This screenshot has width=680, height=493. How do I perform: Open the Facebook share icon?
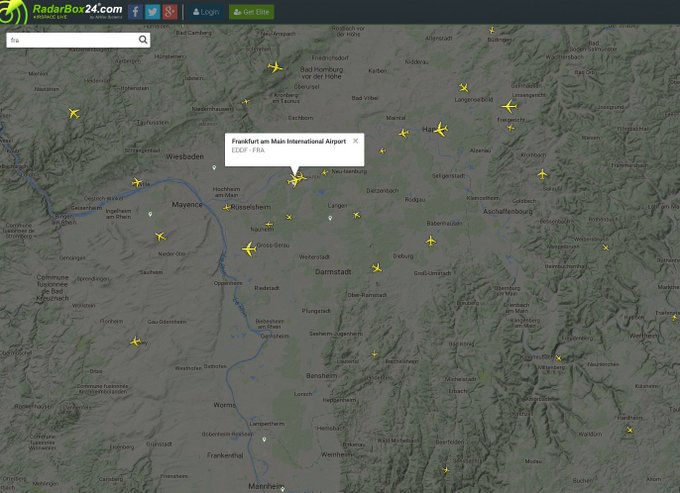coord(135,12)
